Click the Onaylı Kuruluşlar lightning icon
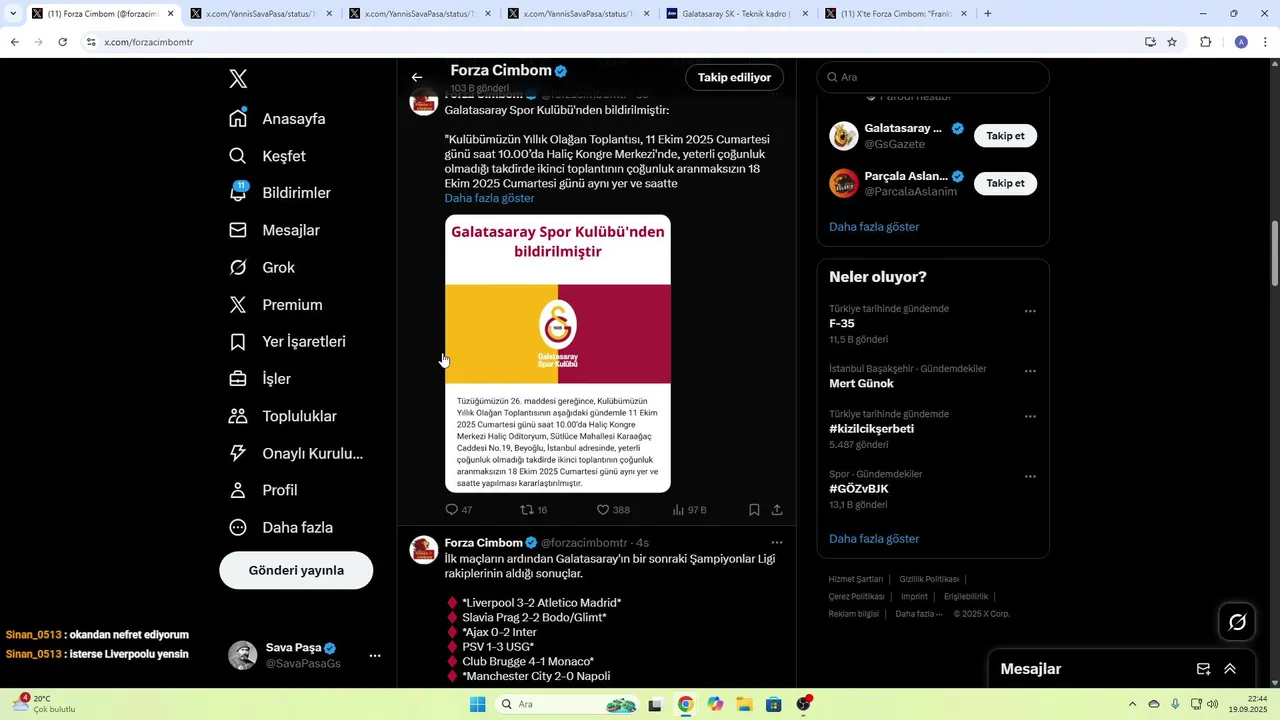The image size is (1280, 720). point(238,453)
